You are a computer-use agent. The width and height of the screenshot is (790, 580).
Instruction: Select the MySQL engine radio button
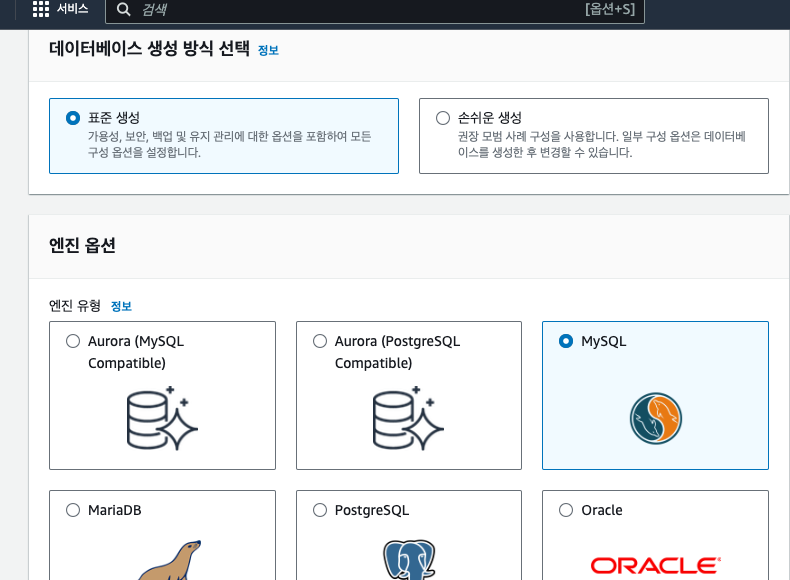click(566, 341)
